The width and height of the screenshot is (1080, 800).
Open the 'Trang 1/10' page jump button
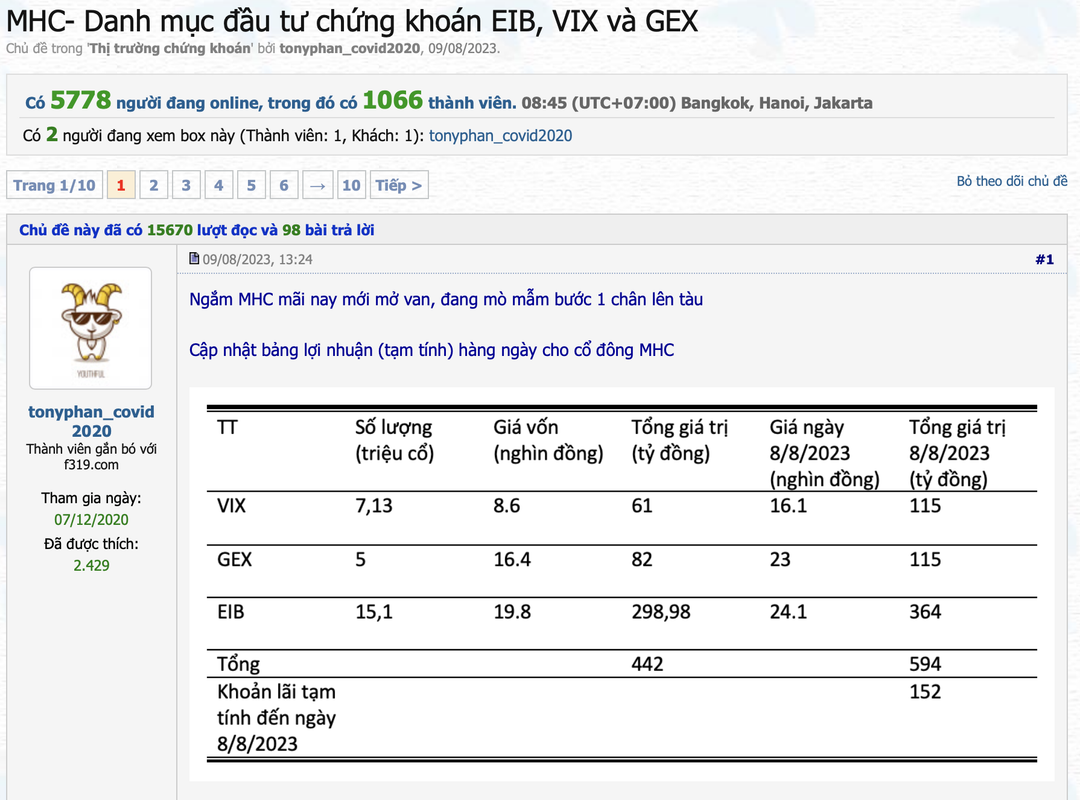[54, 185]
